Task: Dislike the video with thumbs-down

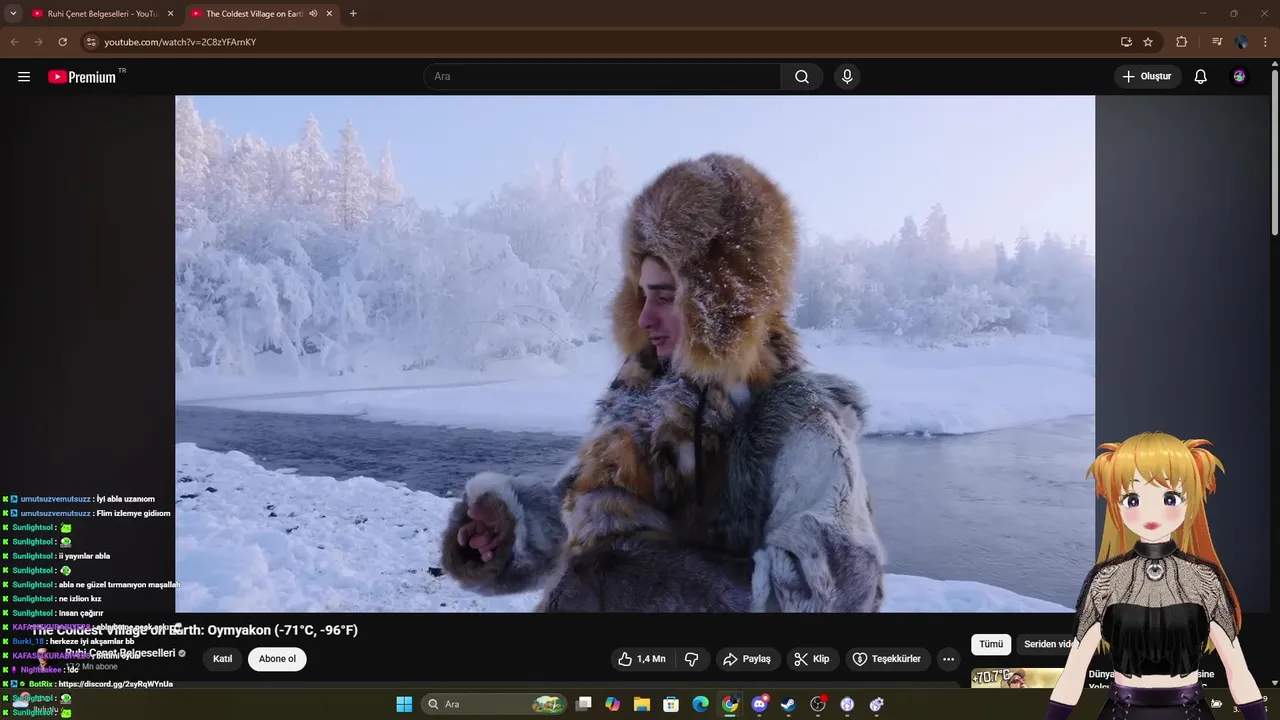Action: 691,659
